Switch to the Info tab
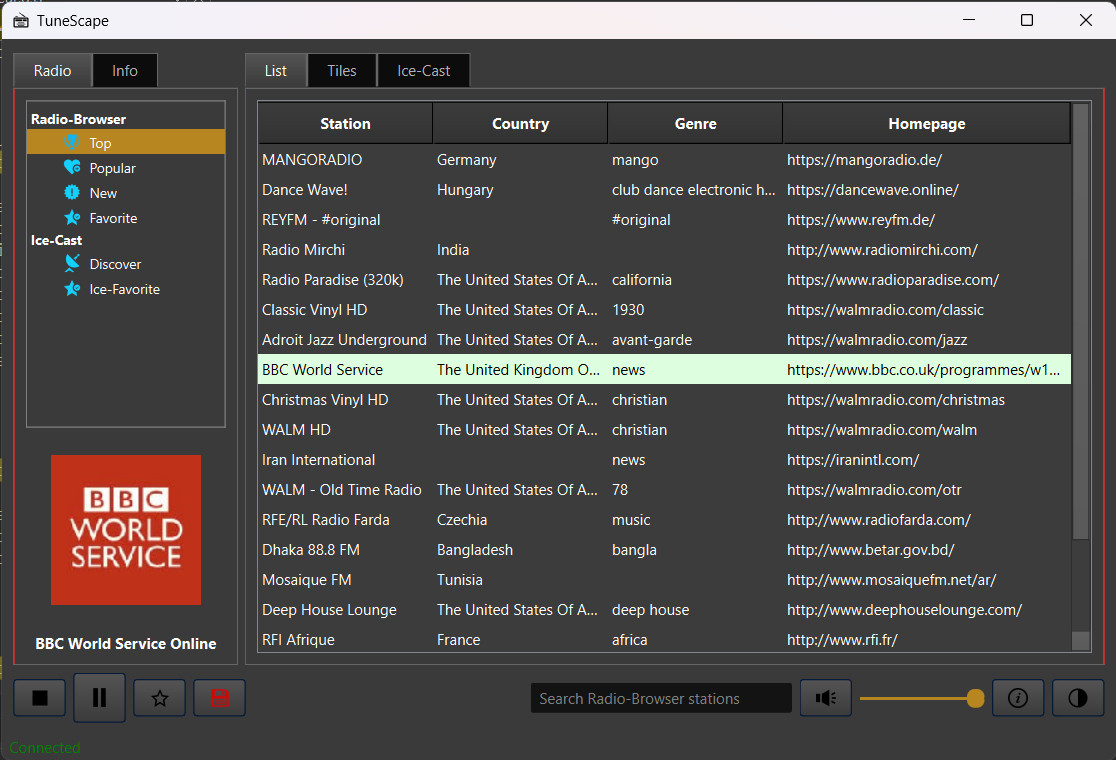Viewport: 1116px width, 760px height. point(125,71)
